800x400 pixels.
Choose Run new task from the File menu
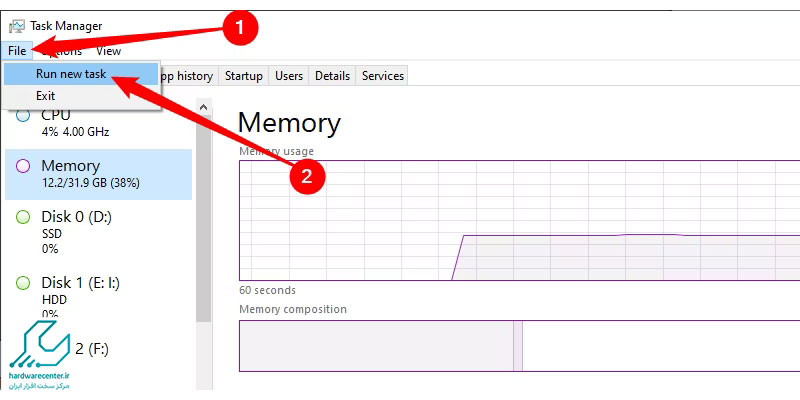point(82,74)
